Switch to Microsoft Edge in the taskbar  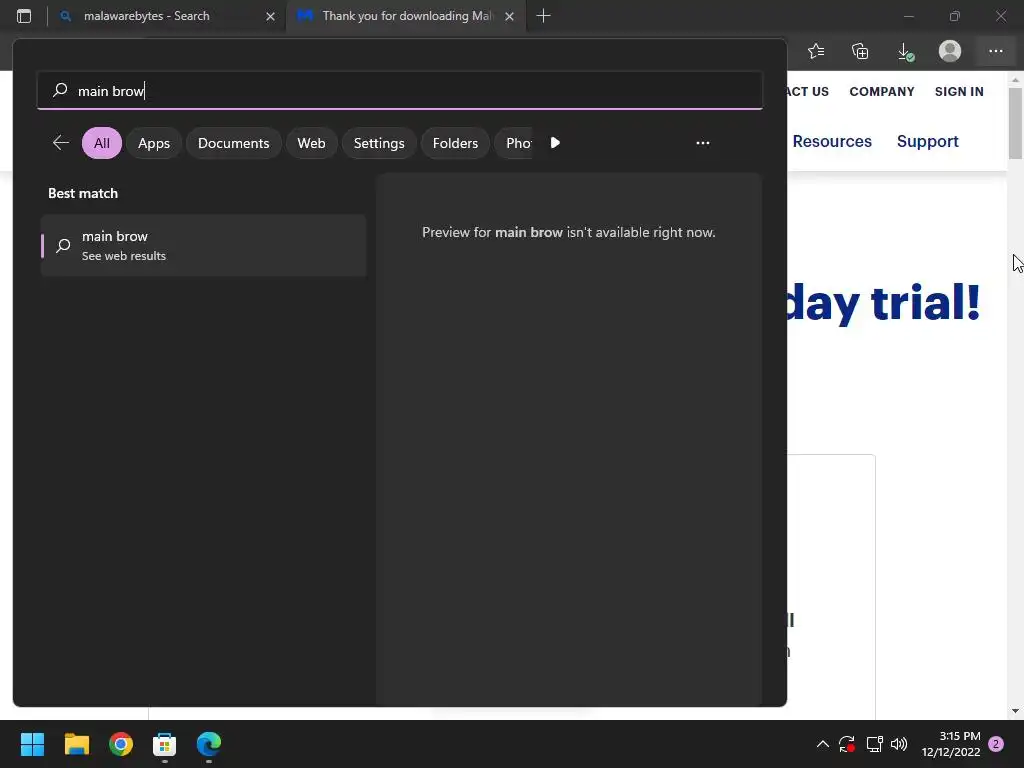pos(209,744)
